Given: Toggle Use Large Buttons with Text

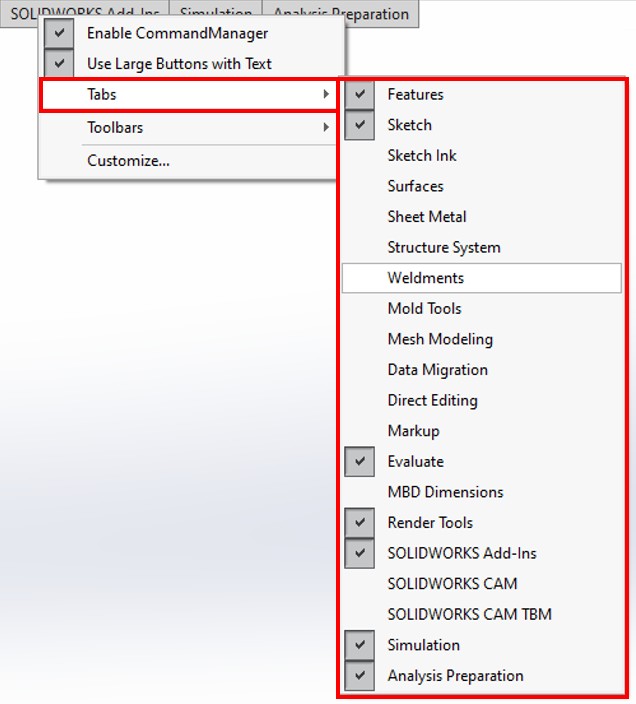Looking at the screenshot, I should pos(179,64).
